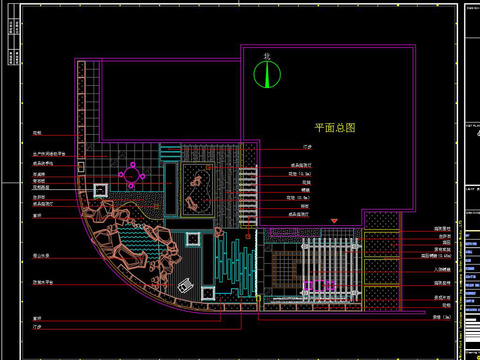The image size is (480, 360).
Task: Click the orange lamp marker beside curved yellow path
Action: click(156, 207)
